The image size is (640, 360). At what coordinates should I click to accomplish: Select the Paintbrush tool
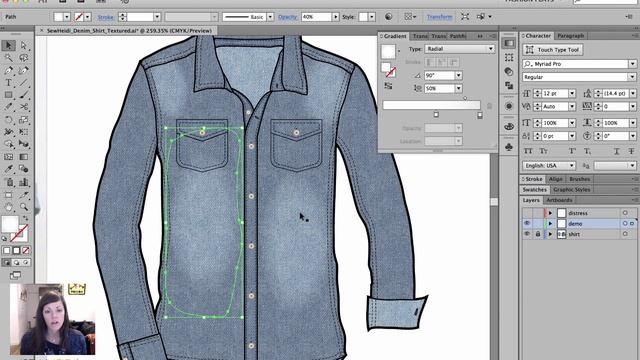coord(24,95)
